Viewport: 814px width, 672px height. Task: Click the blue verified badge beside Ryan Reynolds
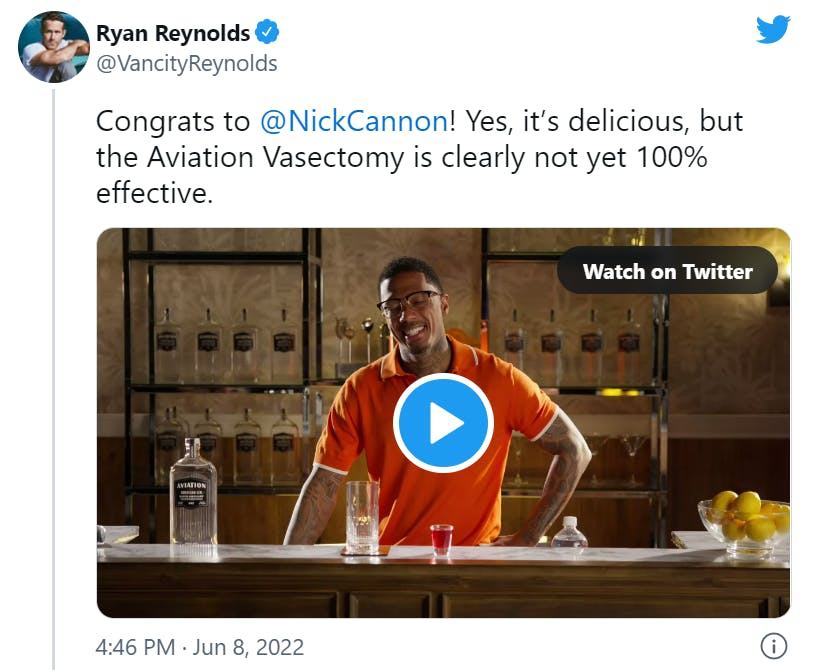(266, 32)
